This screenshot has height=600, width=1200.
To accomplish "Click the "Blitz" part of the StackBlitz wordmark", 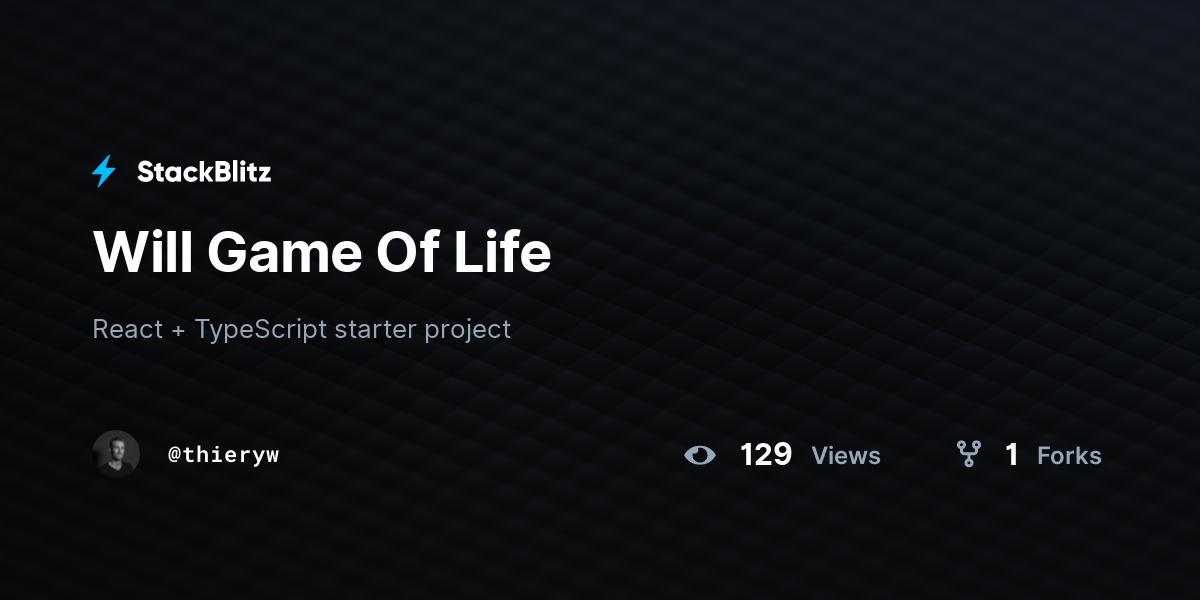I will tap(240, 172).
